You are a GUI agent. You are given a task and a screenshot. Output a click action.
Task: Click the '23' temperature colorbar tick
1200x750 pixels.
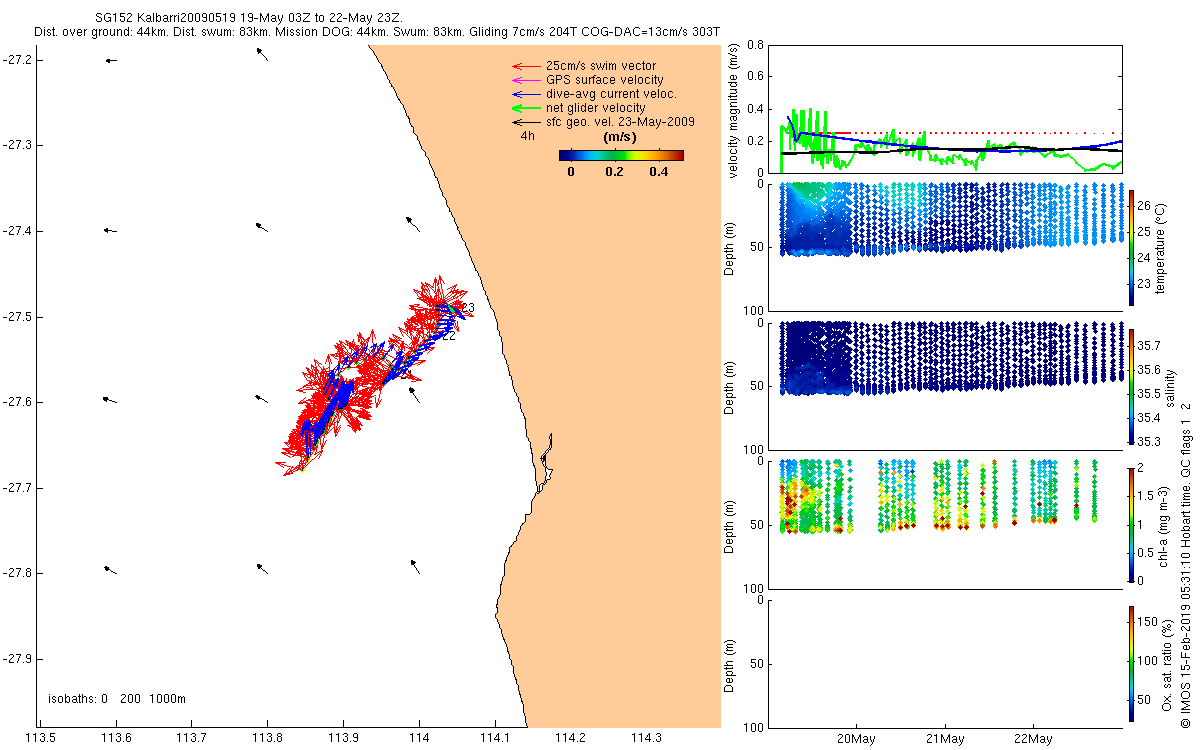1144,283
